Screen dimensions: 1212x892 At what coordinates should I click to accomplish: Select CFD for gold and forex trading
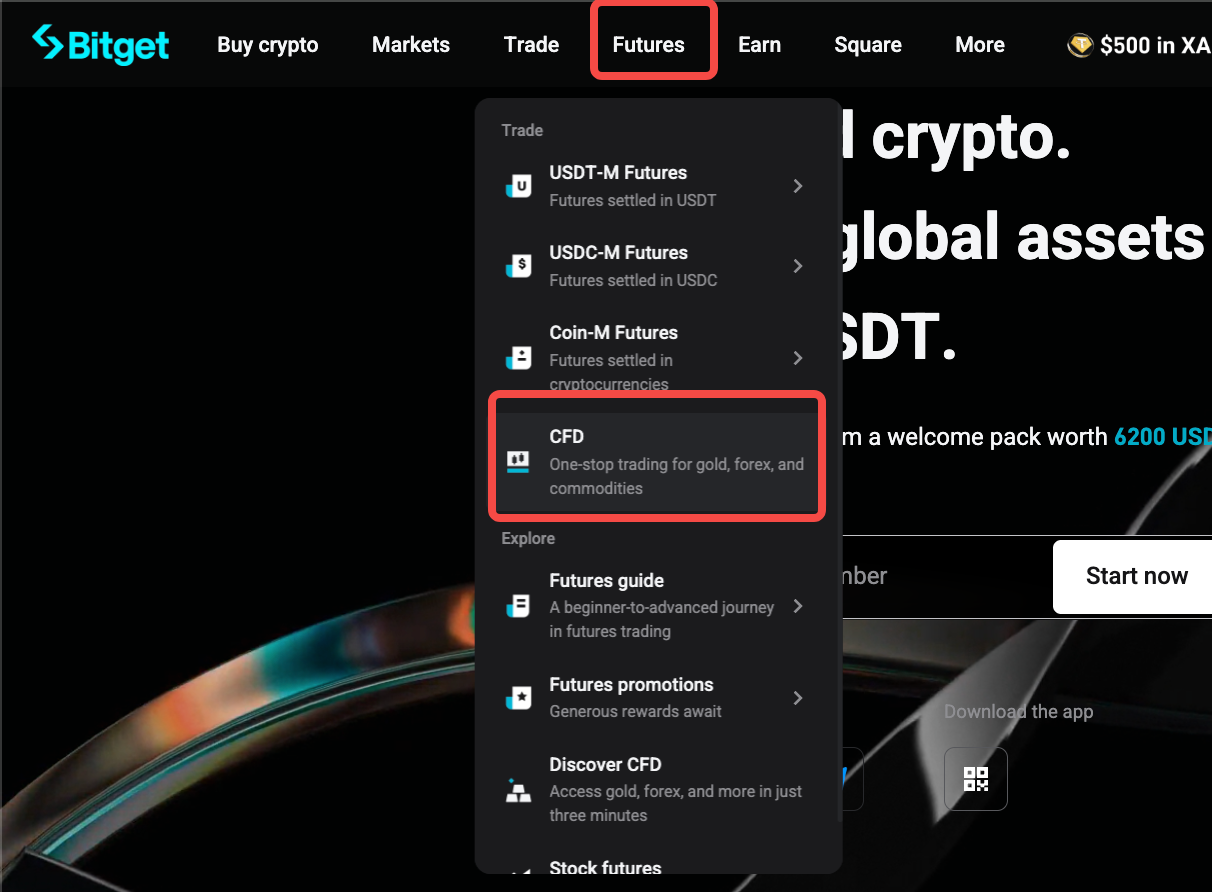coord(656,460)
